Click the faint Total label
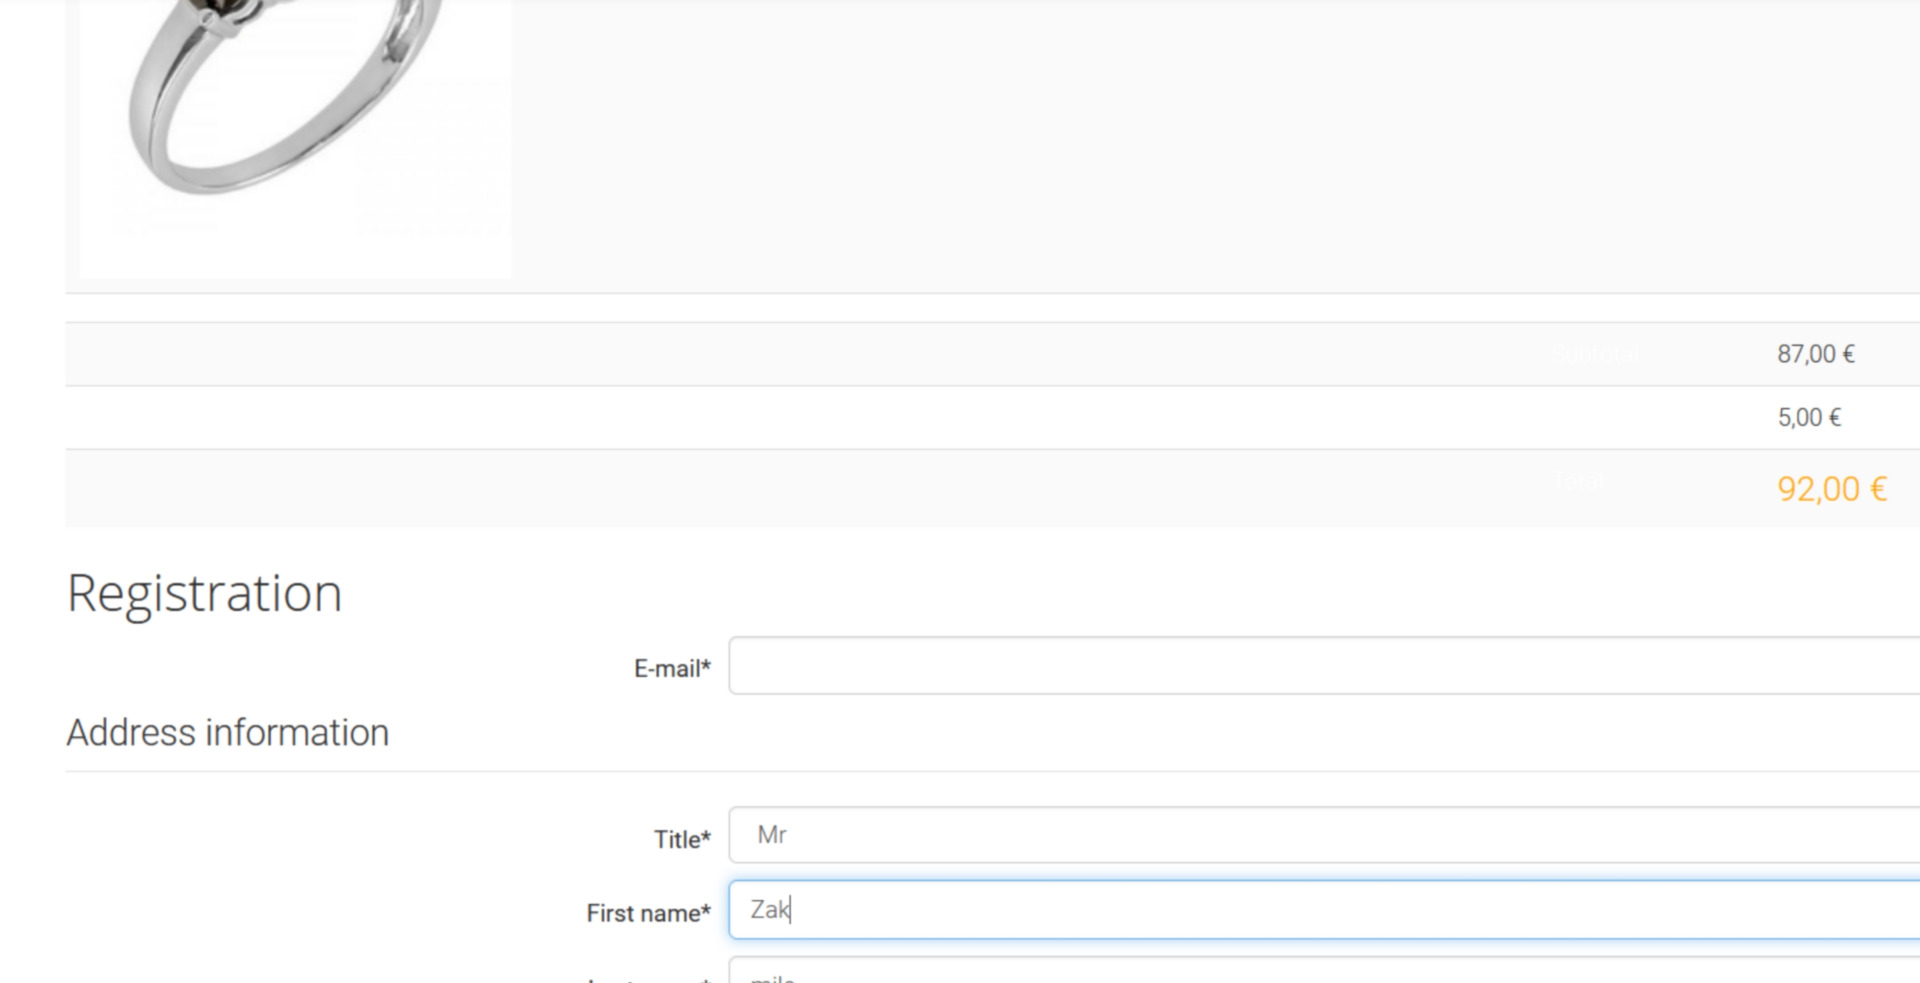Image resolution: width=1920 pixels, height=983 pixels. (1580, 482)
